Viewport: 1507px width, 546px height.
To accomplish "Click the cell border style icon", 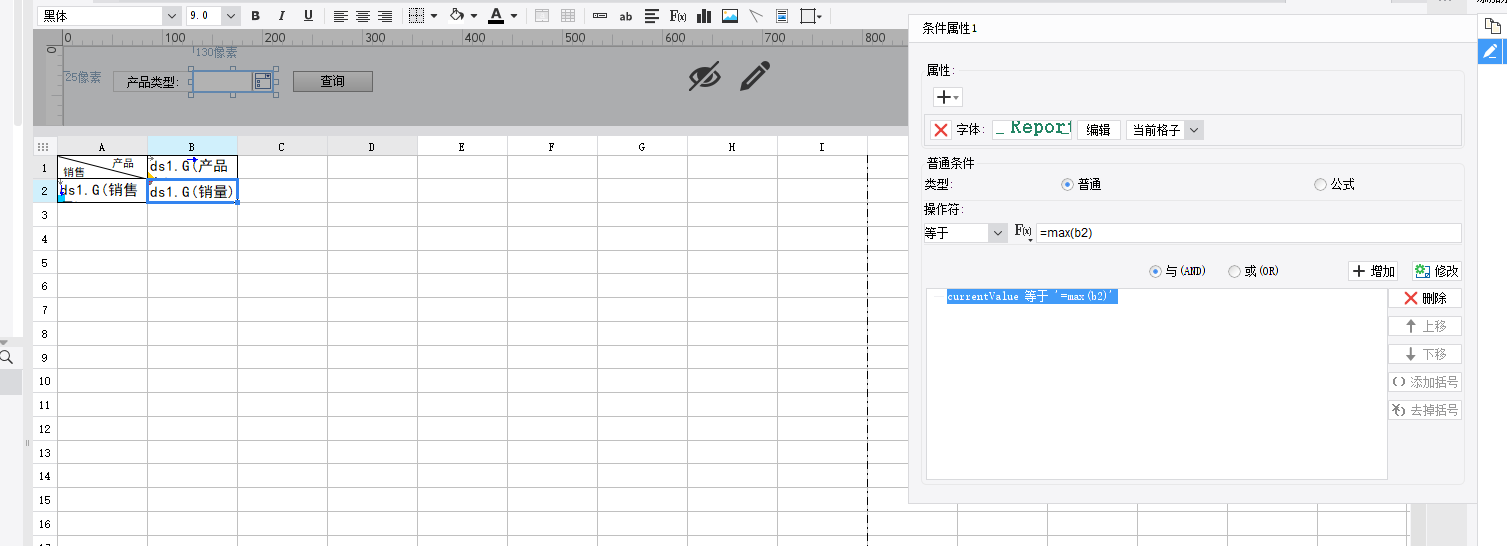I will tap(417, 16).
